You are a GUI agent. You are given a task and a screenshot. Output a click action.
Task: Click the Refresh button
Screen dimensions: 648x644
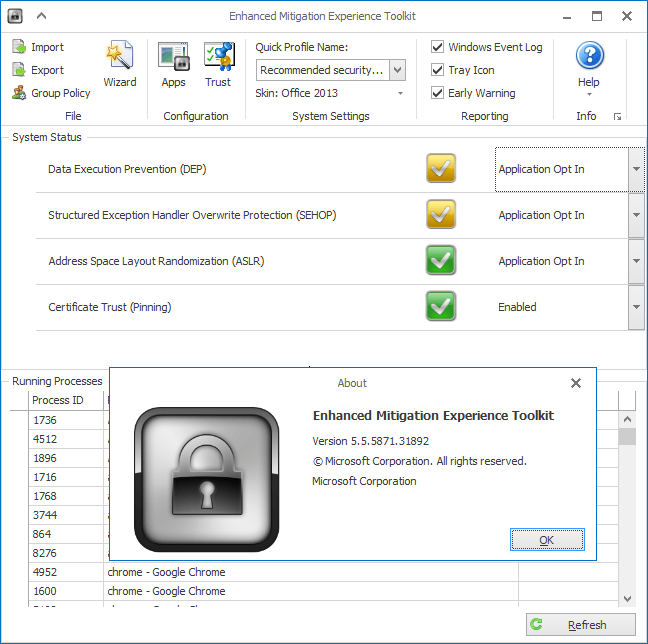581,625
